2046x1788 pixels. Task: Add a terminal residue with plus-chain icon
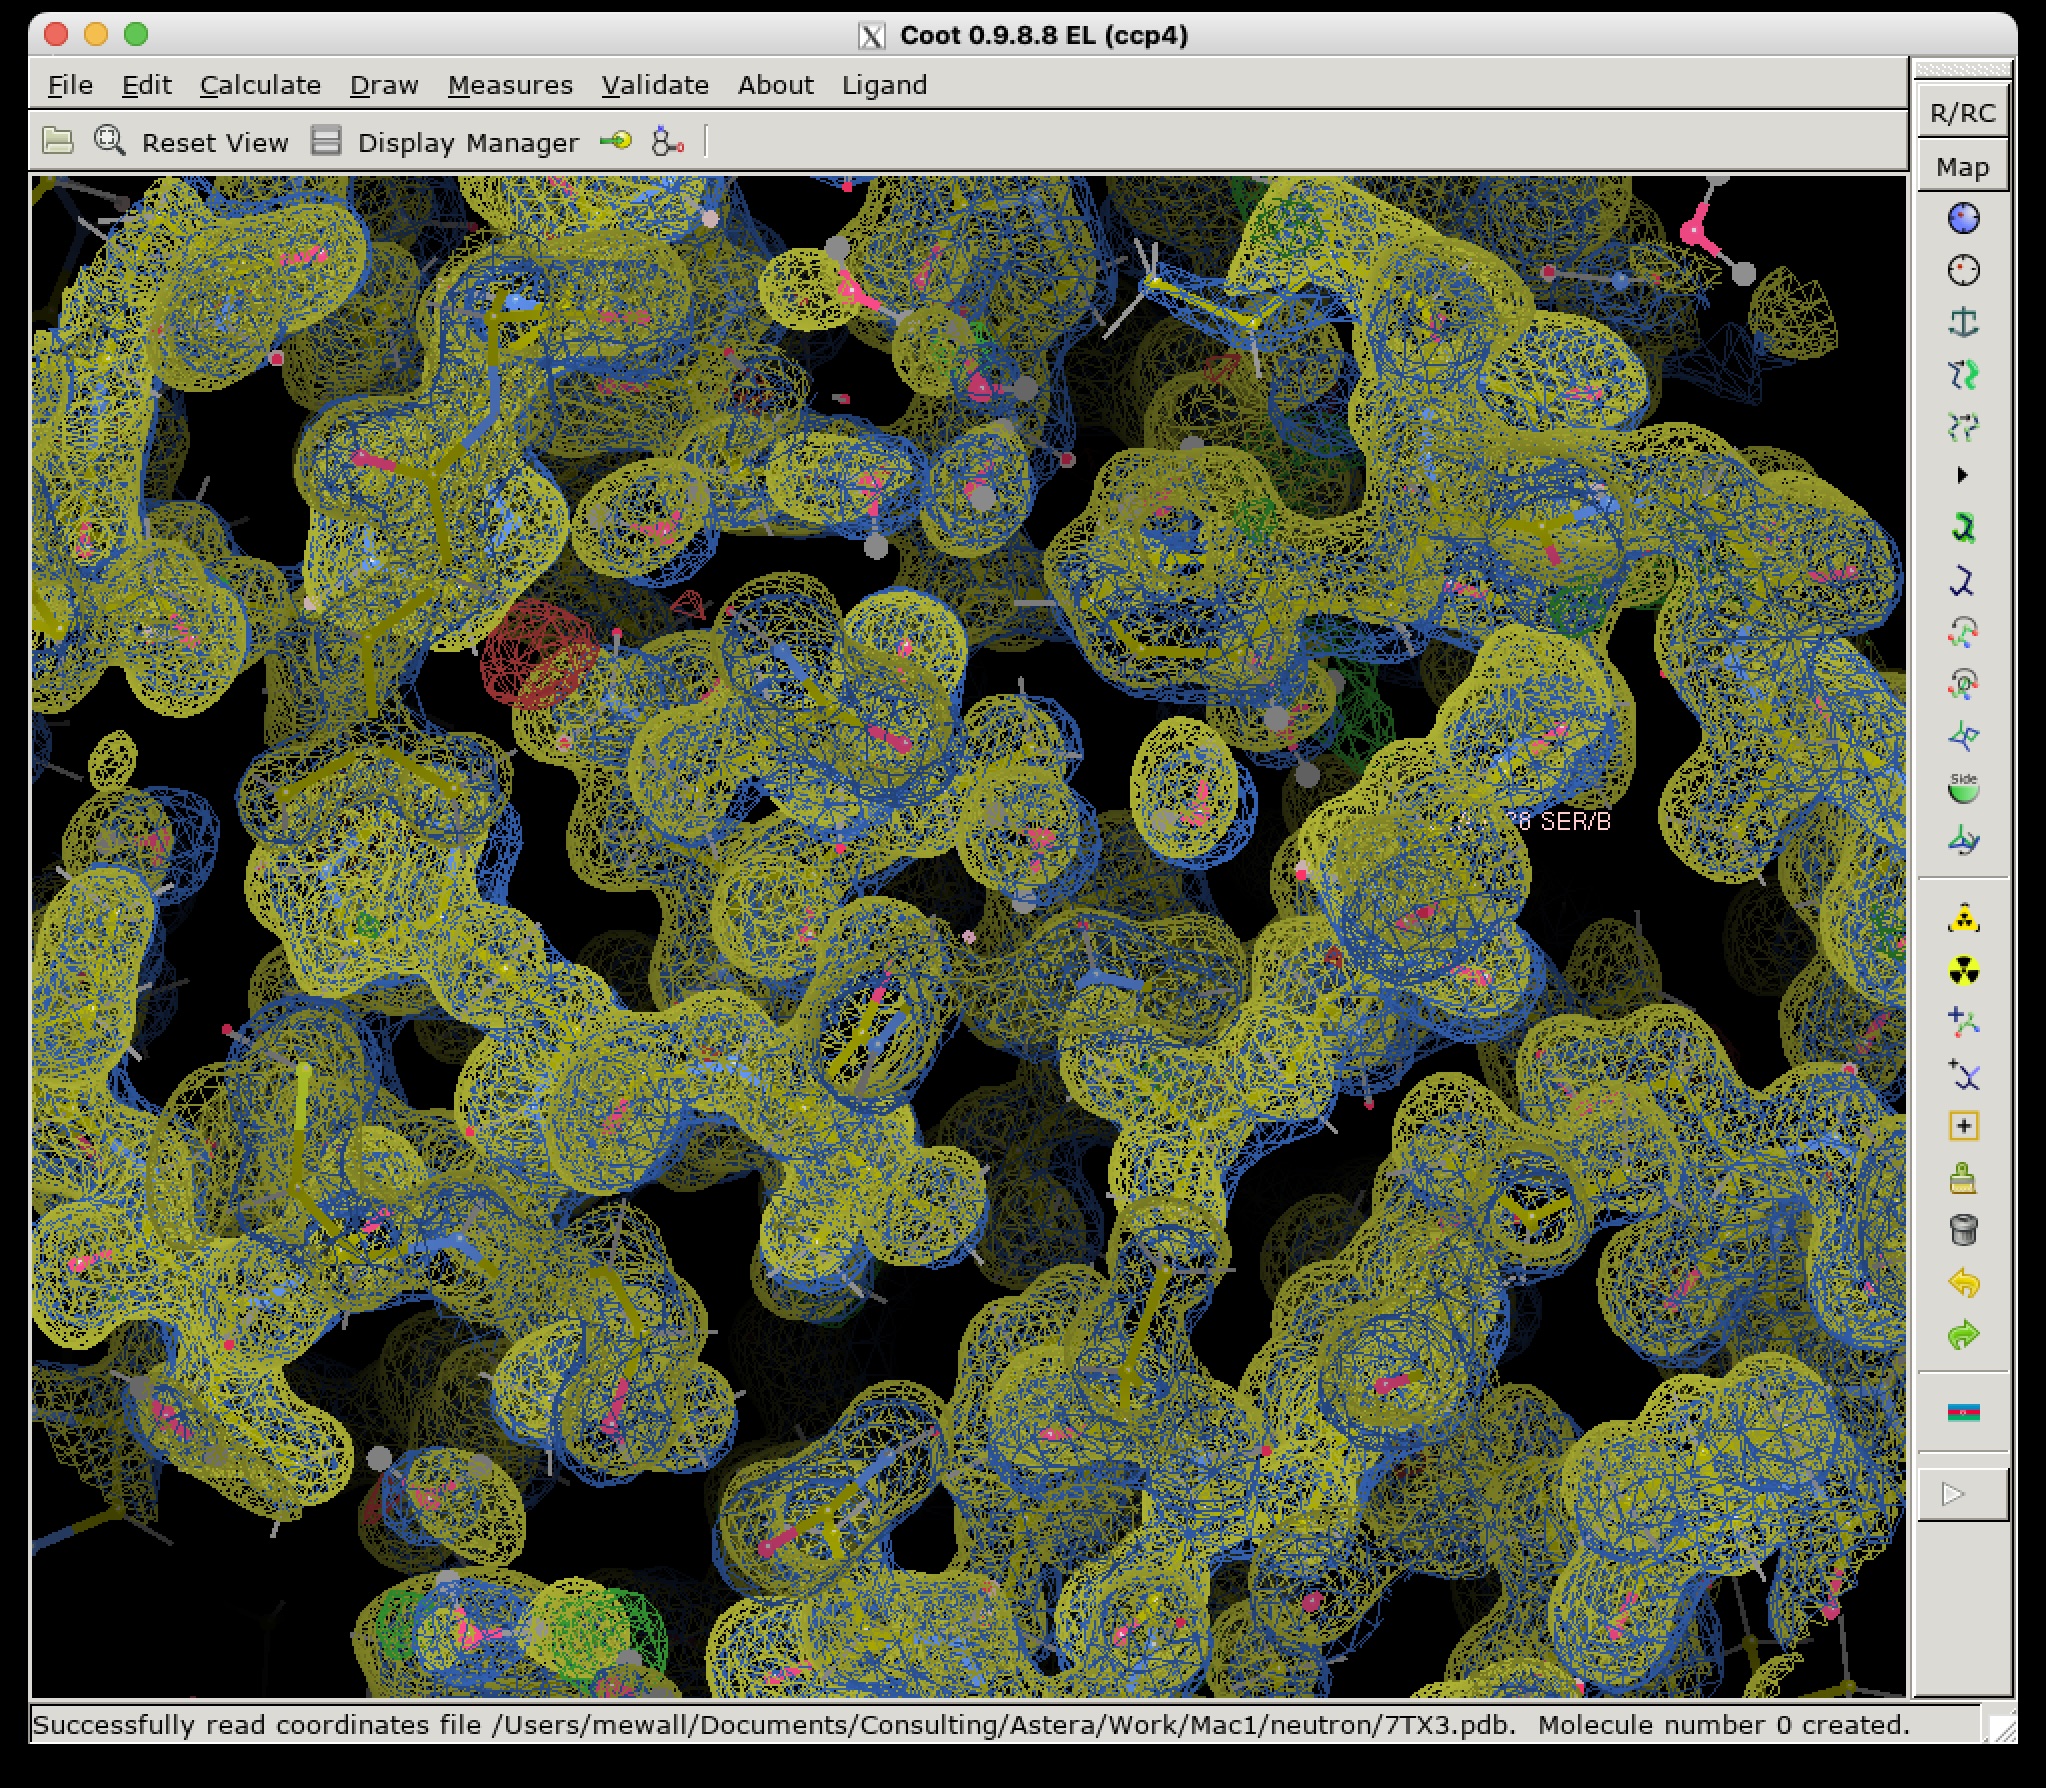[x=1963, y=1022]
